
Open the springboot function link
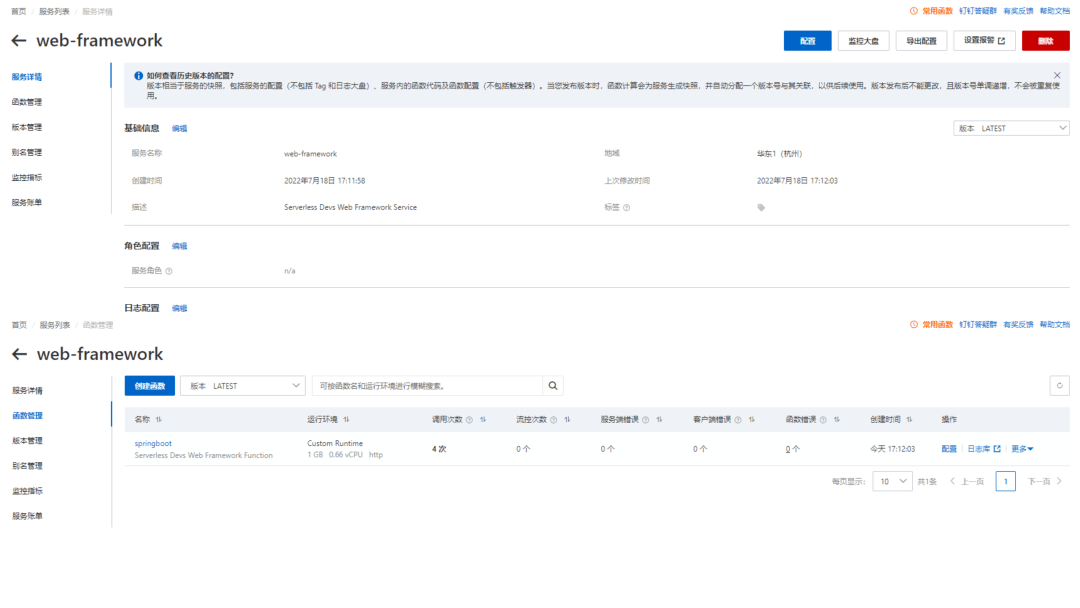[x=153, y=443]
